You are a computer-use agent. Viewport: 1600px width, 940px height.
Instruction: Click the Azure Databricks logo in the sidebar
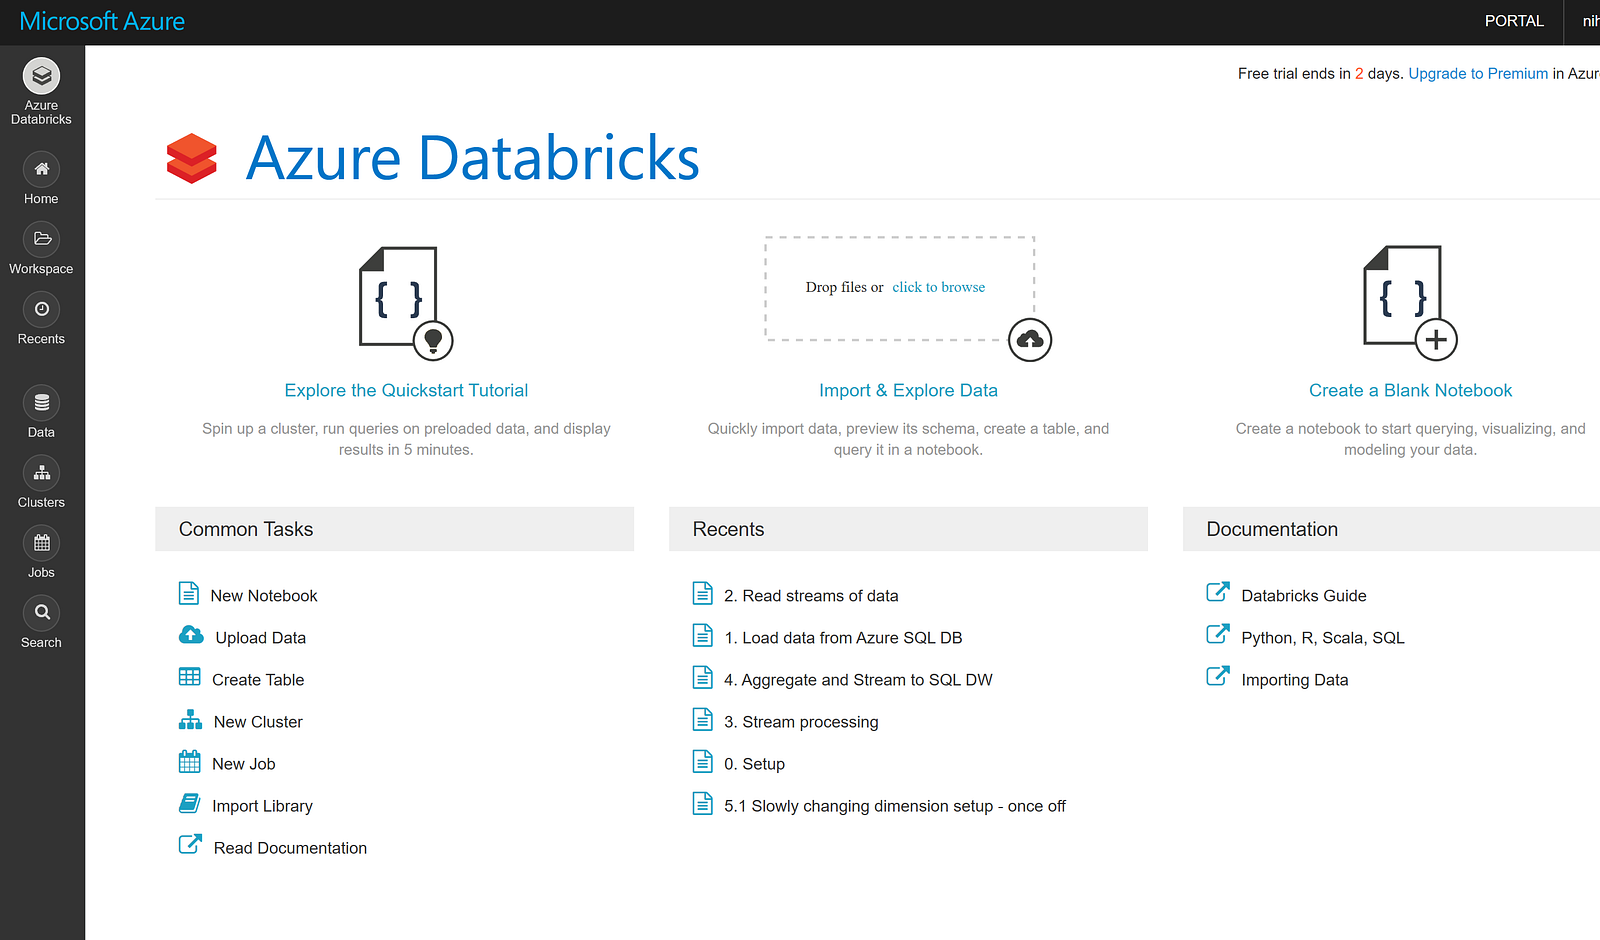pyautogui.click(x=41, y=76)
